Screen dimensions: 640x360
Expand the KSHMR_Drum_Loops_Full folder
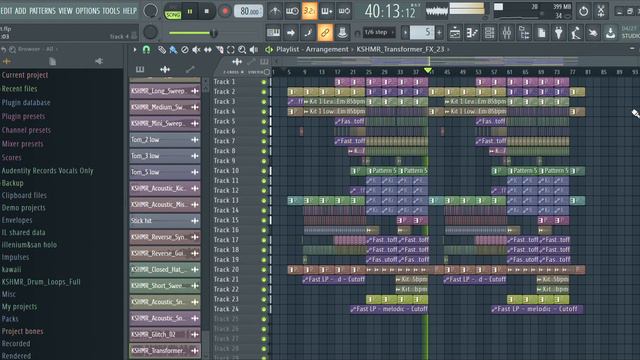[x=41, y=282]
